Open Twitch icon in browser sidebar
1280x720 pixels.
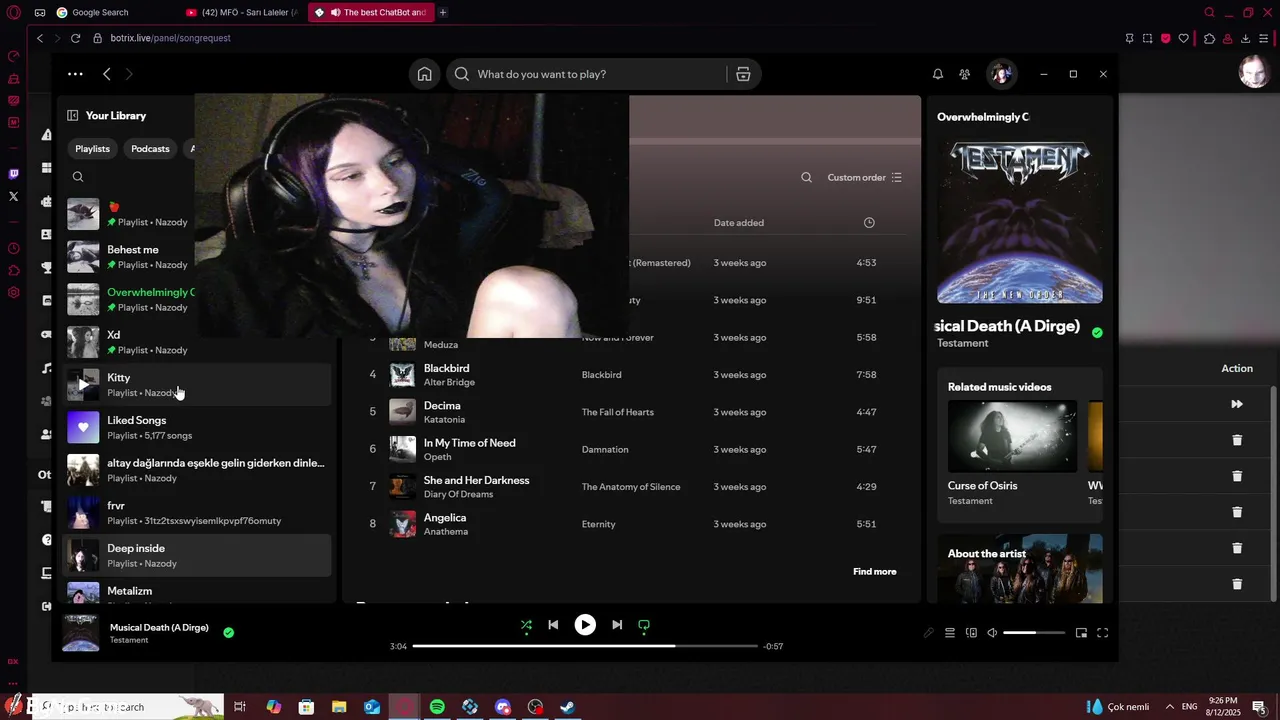click(x=14, y=174)
